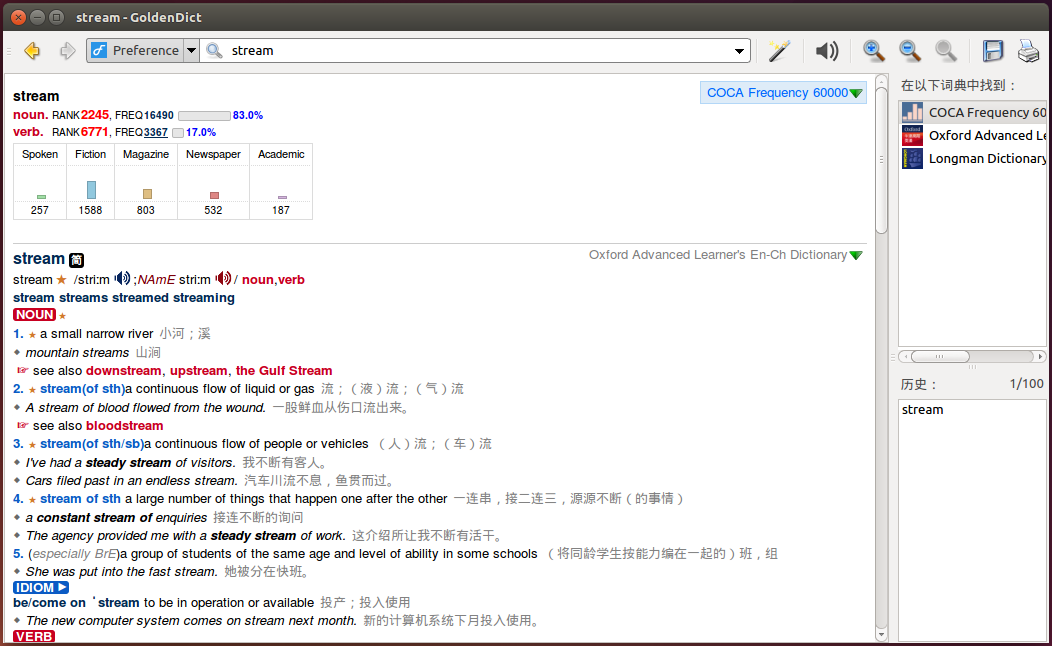Go back with the yellow left arrow

pos(32,50)
